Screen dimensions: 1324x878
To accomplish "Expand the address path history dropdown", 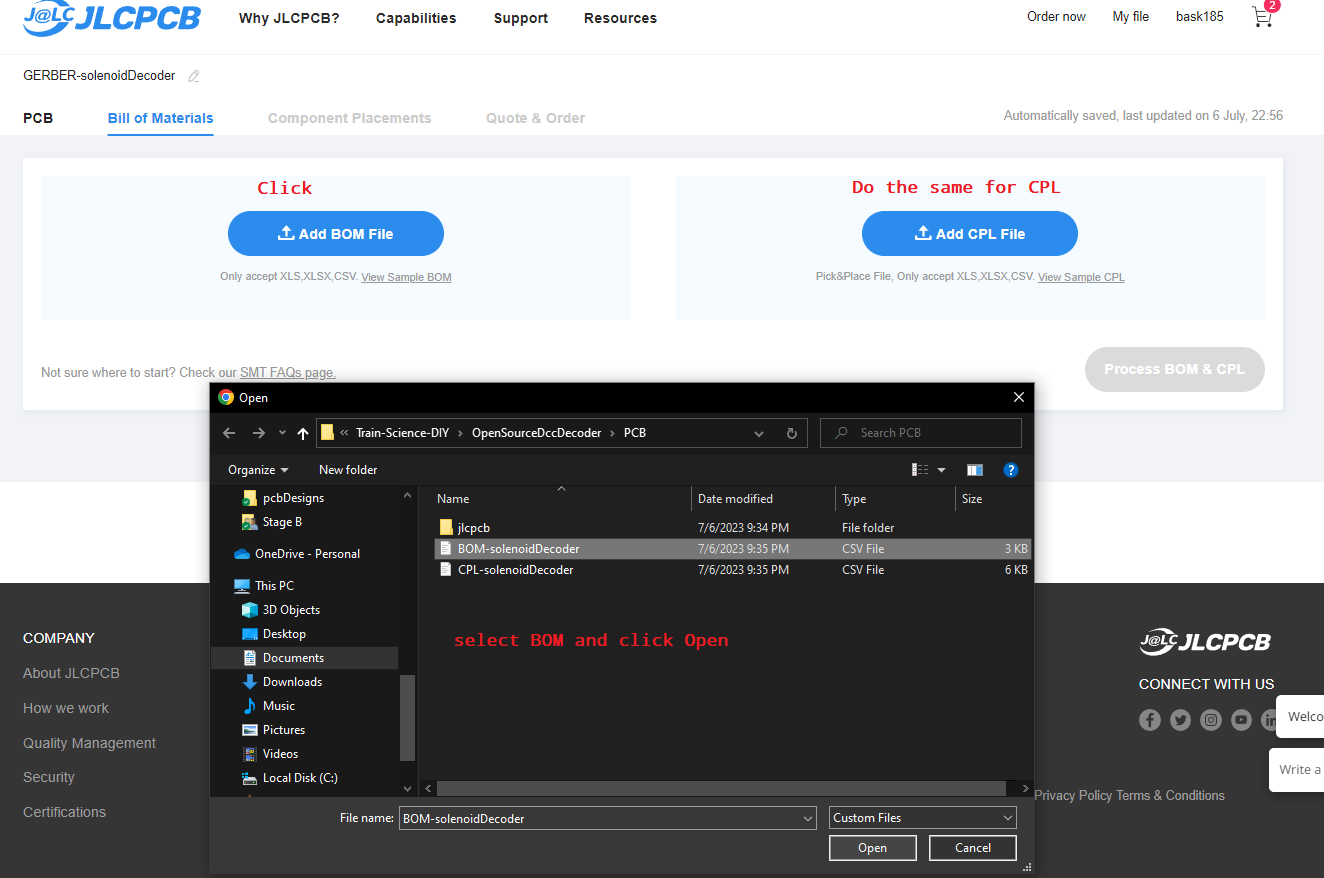I will click(x=759, y=433).
